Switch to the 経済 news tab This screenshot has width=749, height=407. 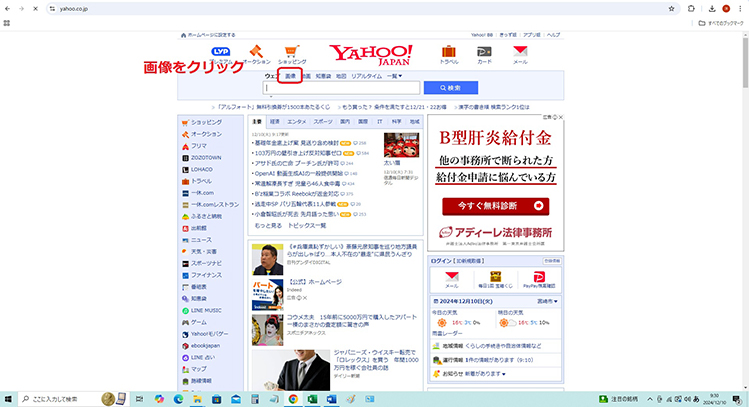(275, 122)
